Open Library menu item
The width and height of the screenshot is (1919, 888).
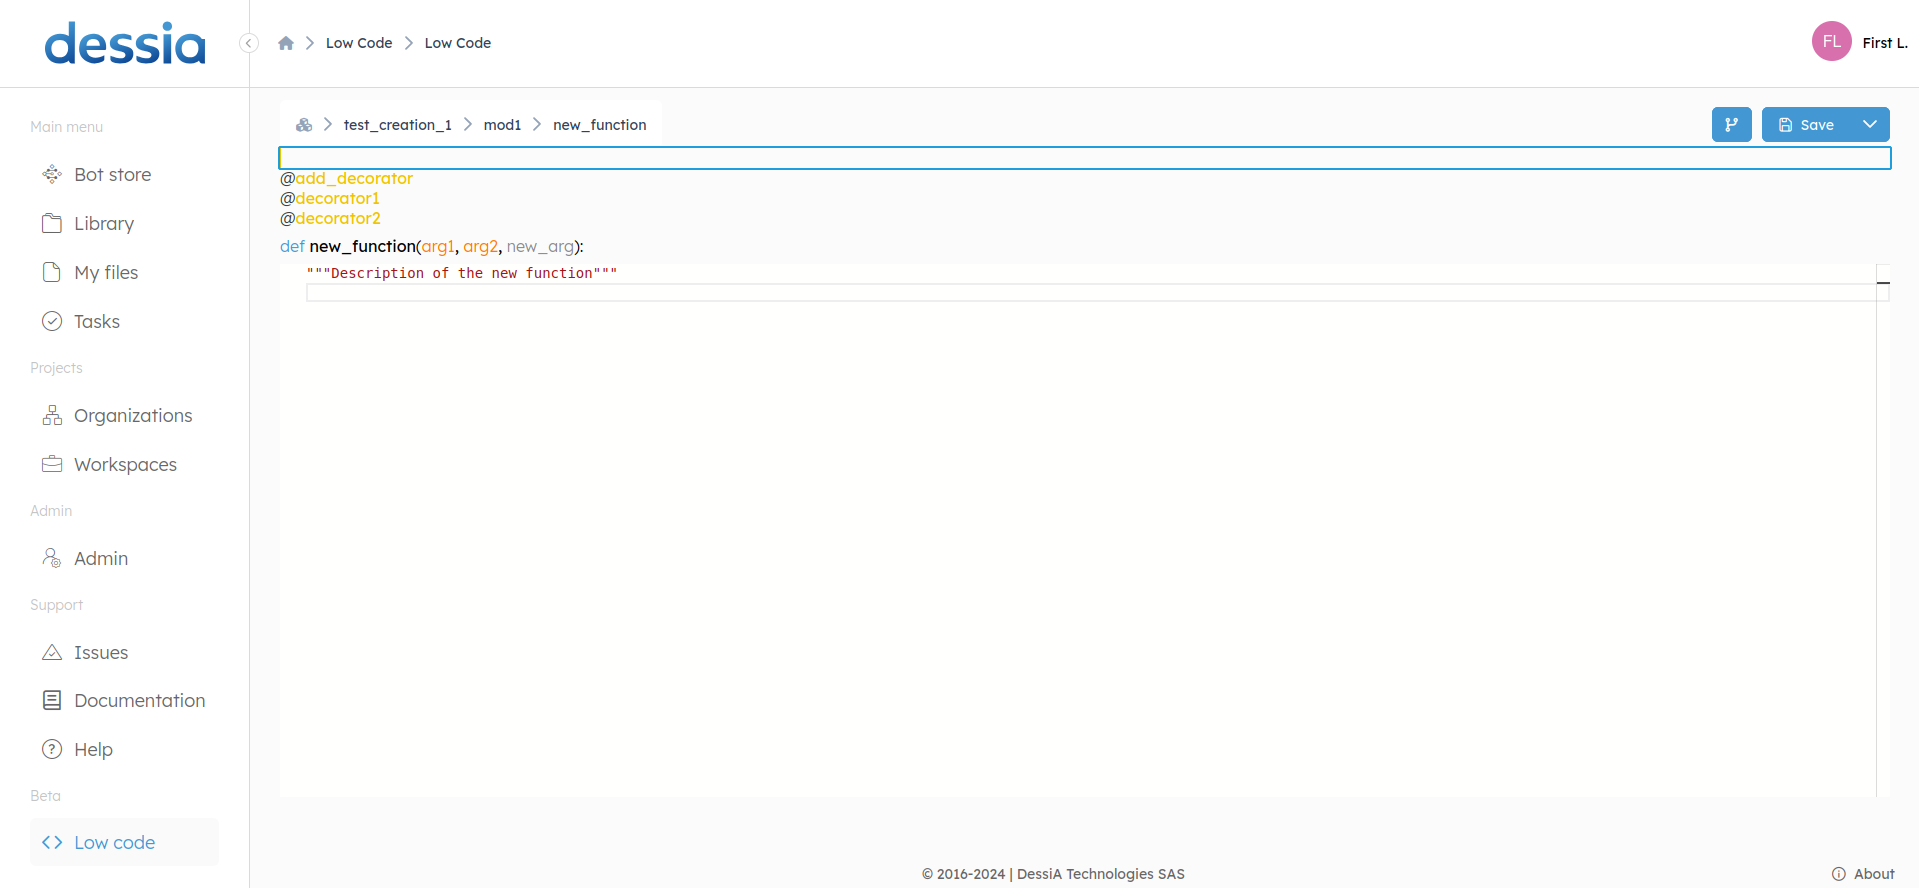[104, 224]
